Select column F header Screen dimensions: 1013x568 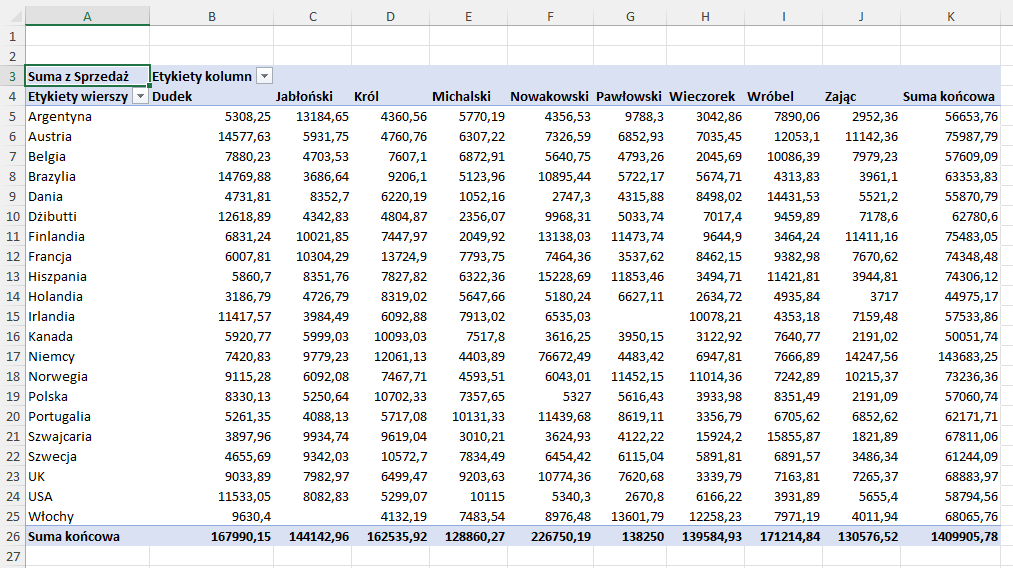coord(550,16)
